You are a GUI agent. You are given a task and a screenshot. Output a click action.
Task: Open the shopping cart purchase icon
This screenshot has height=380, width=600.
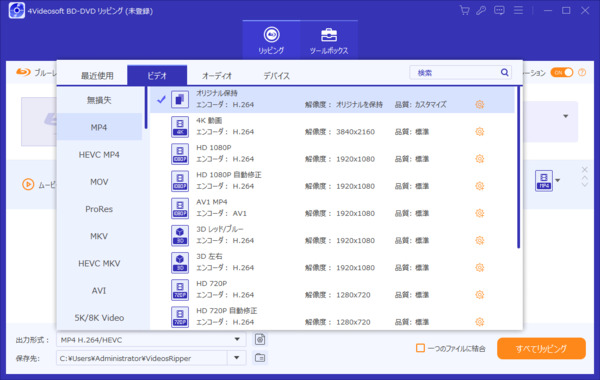pyautogui.click(x=464, y=10)
